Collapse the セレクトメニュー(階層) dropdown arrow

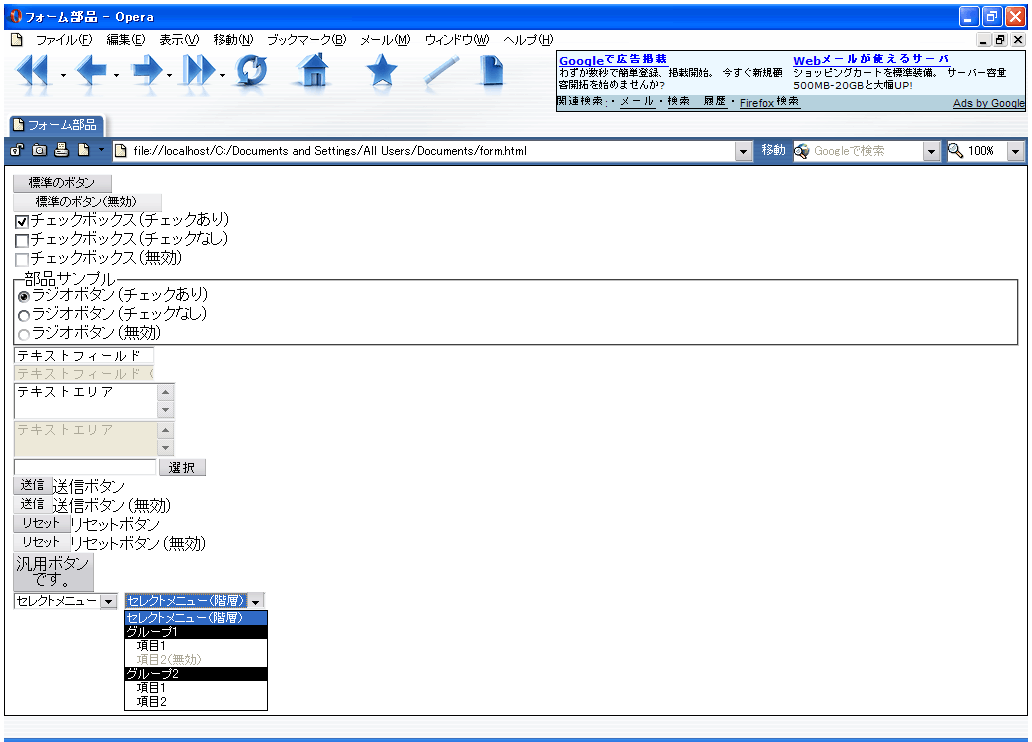click(x=256, y=601)
